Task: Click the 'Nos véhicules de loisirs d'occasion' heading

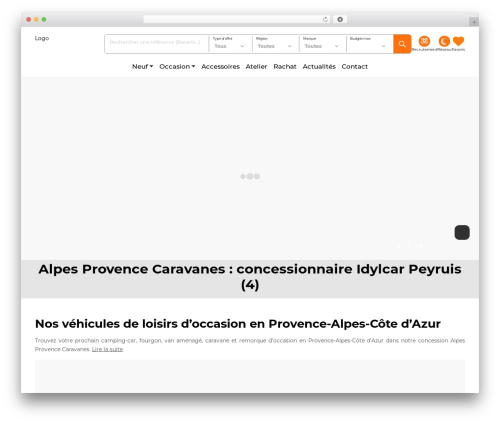Action: [x=238, y=324]
